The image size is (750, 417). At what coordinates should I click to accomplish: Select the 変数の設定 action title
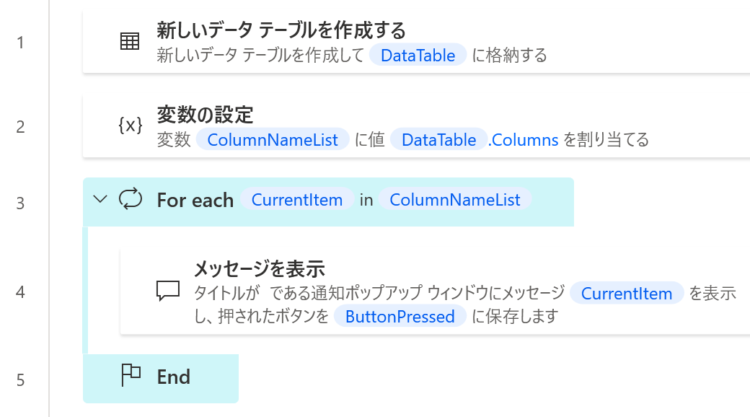205,115
